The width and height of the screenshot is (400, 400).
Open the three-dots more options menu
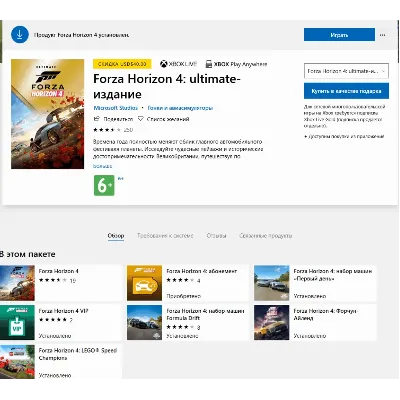pyautogui.click(x=382, y=35)
